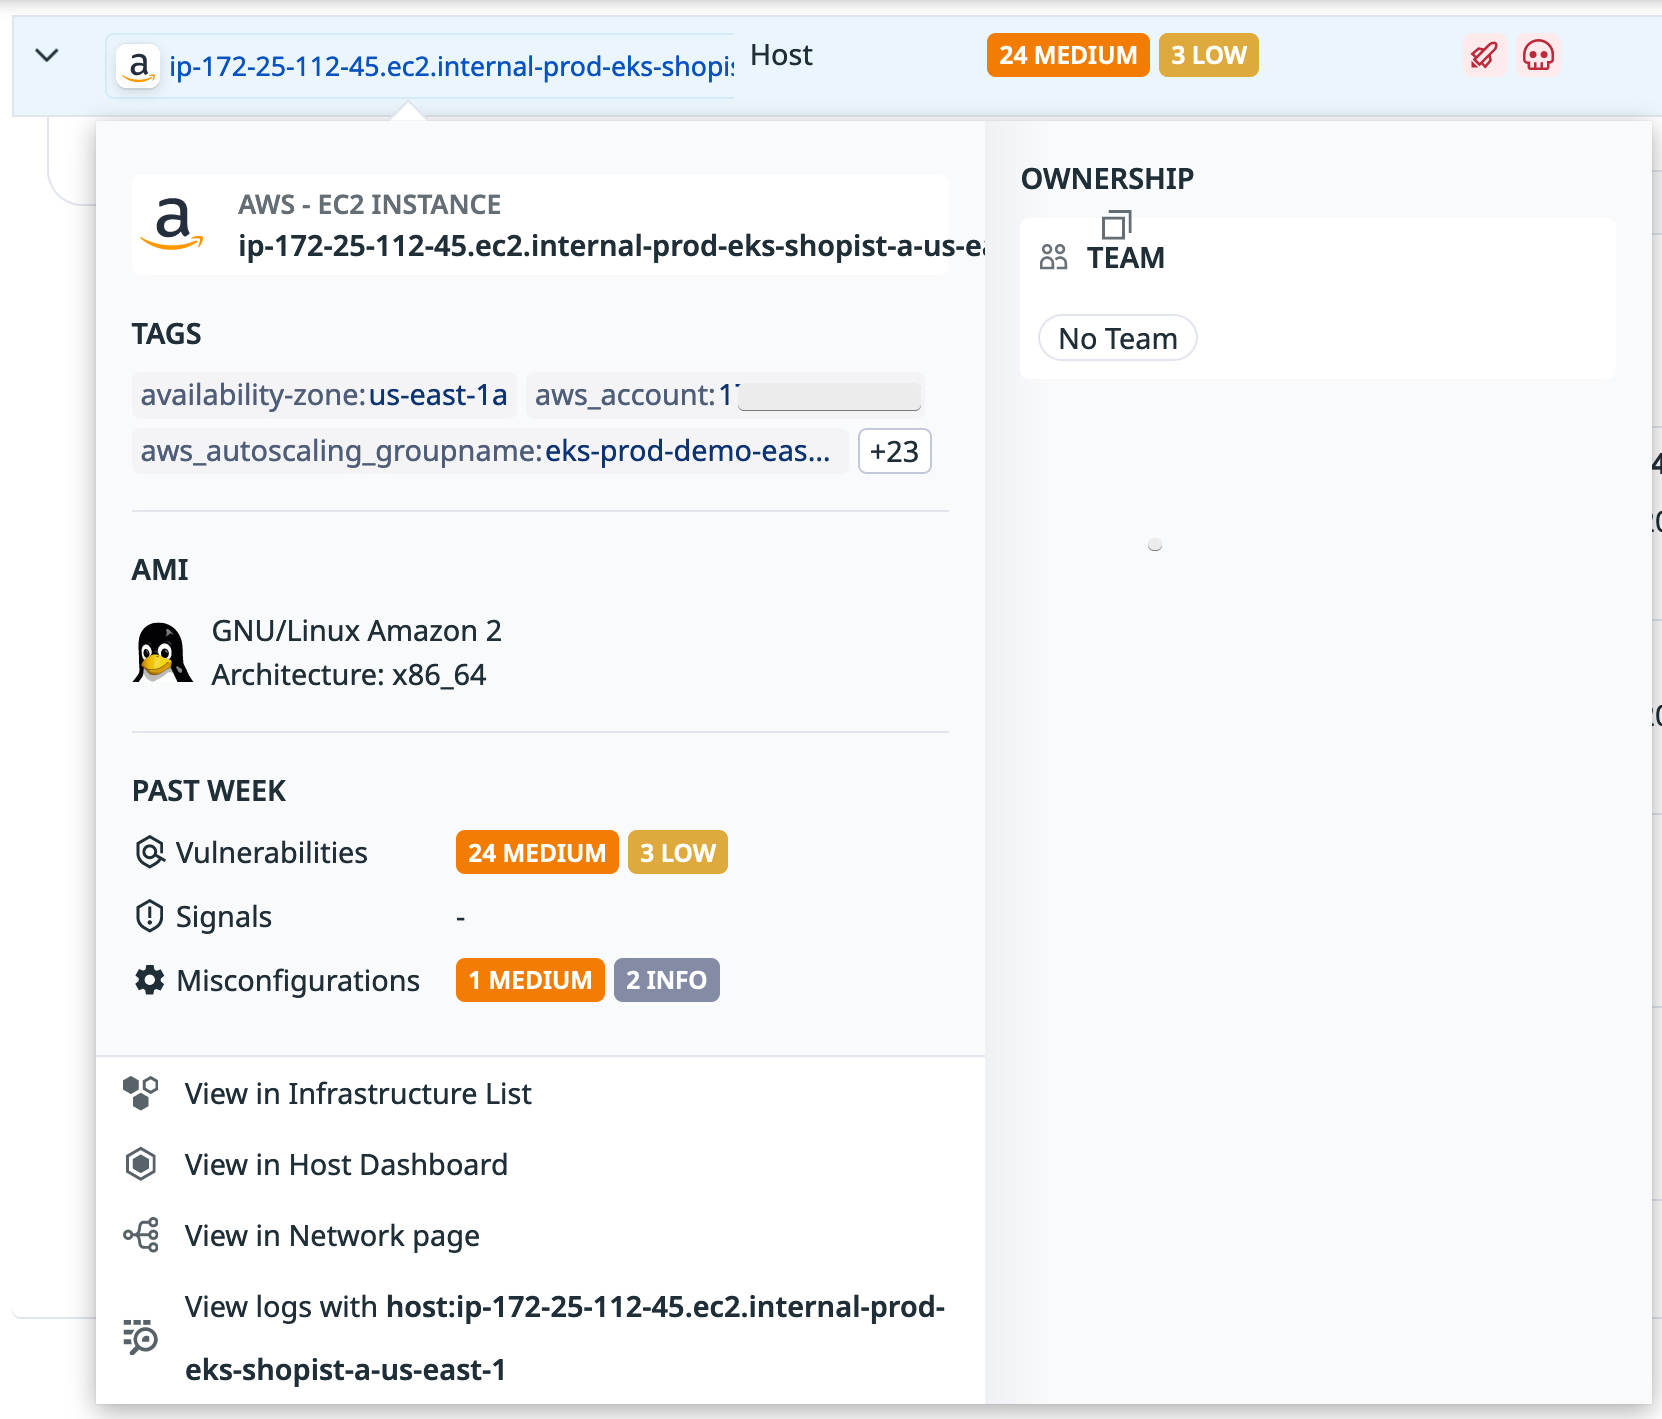Open View in Infrastructure List

[357, 1093]
